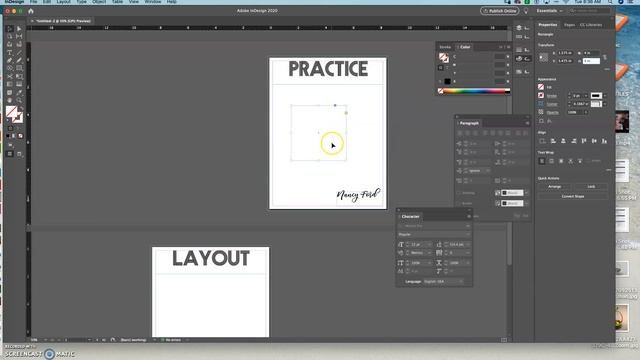640x360 pixels.
Task: Open the Window menu
Action: [153, 2]
